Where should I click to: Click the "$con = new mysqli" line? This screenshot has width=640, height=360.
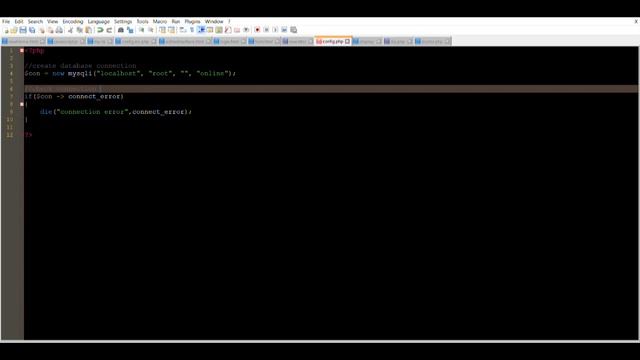coord(130,73)
